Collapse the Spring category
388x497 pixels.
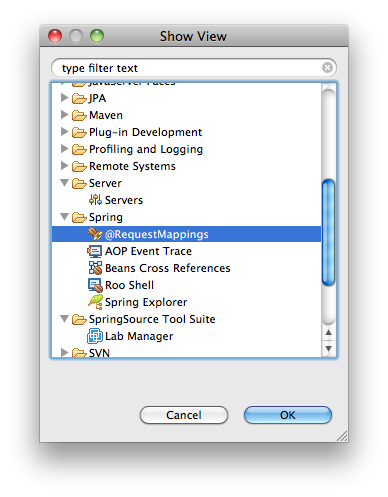tap(65, 217)
